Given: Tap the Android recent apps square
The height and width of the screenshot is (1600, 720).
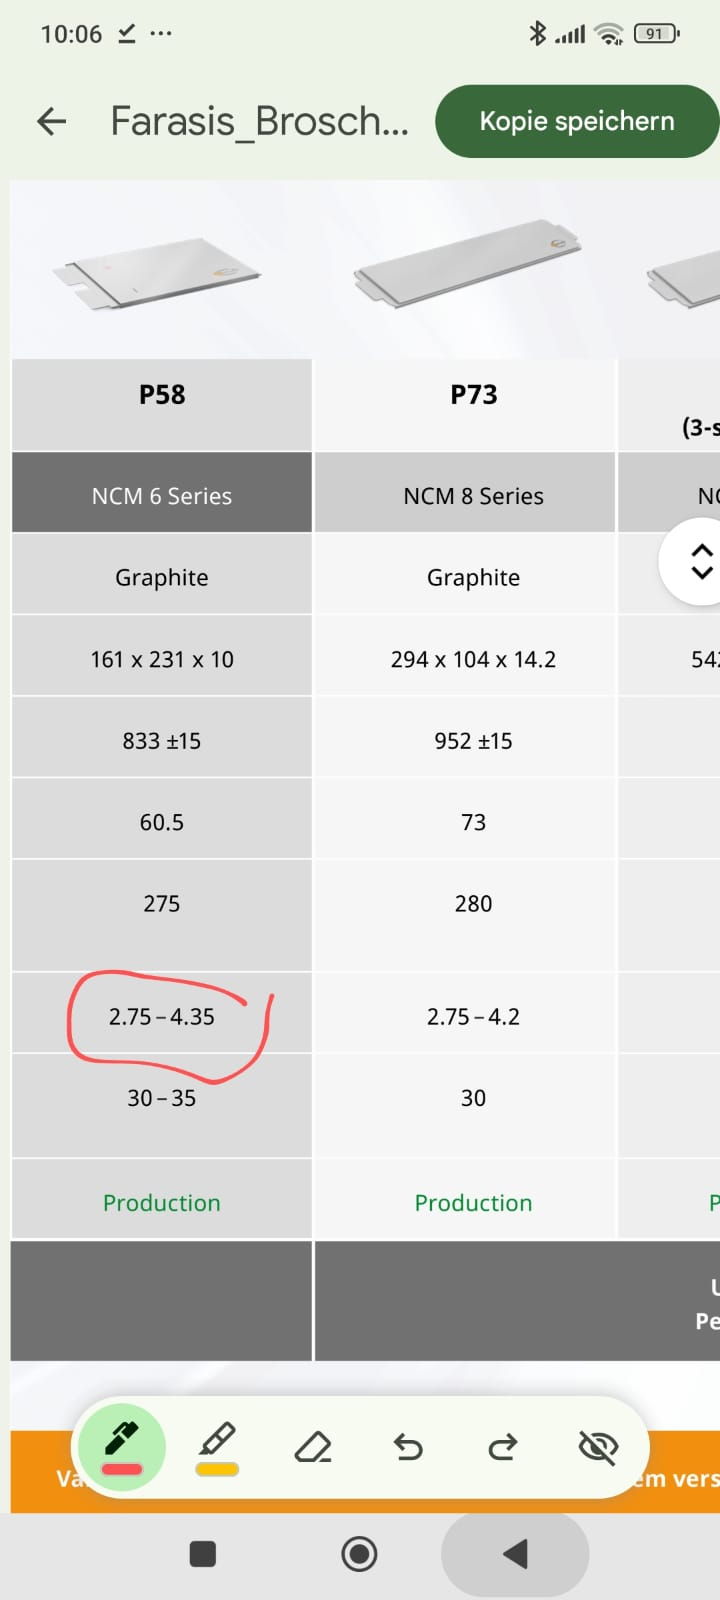Looking at the screenshot, I should pos(203,1554).
